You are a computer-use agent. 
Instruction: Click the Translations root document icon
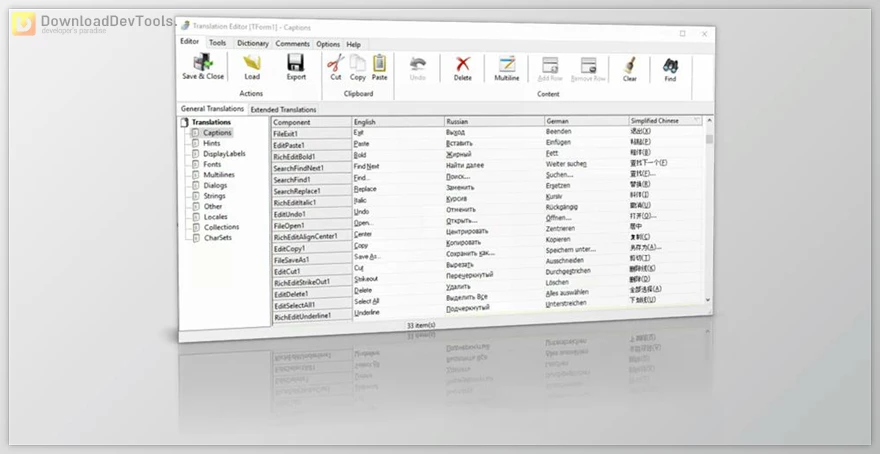click(x=184, y=122)
